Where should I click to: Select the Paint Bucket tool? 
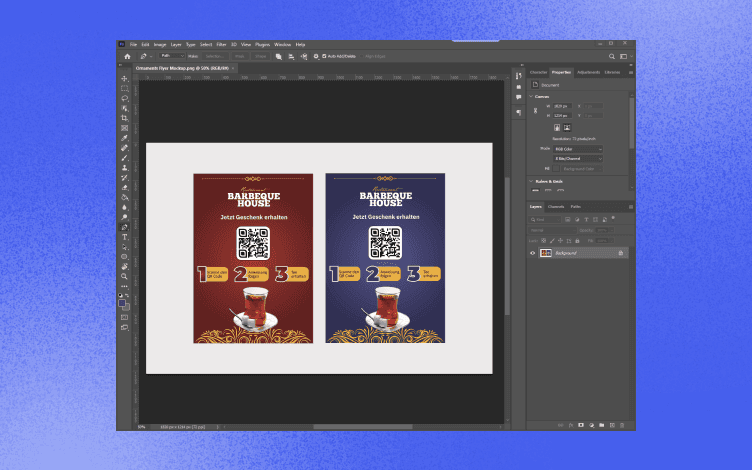coord(125,197)
